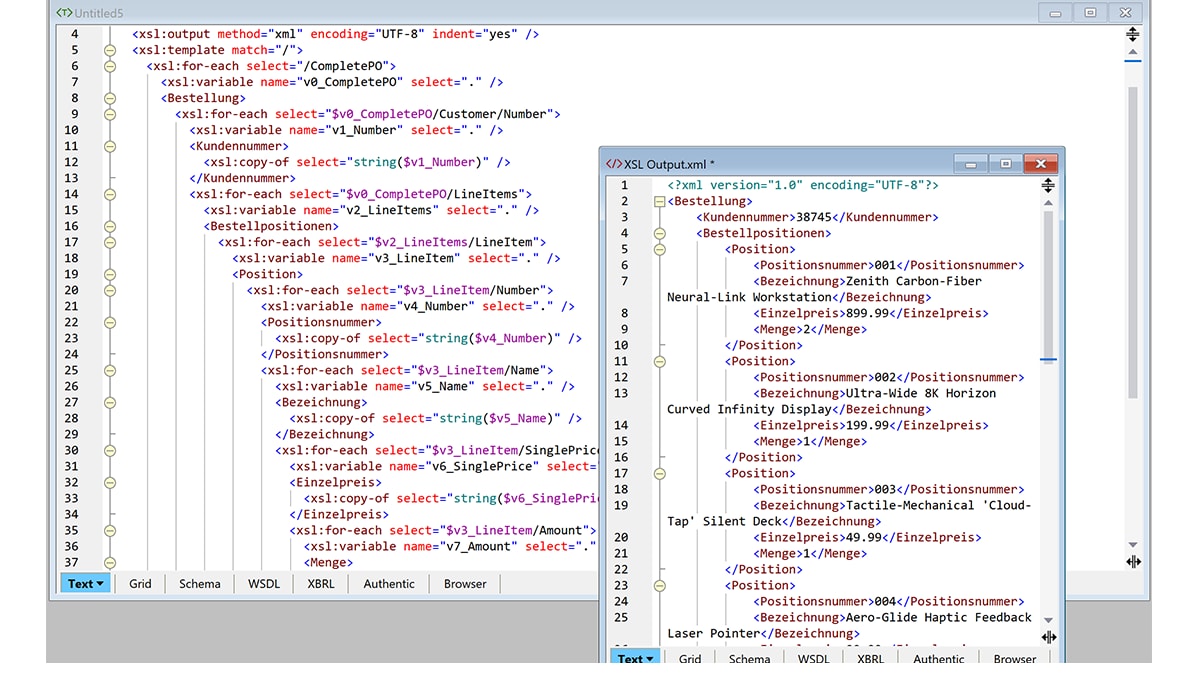The width and height of the screenshot is (1198, 673).
Task: Collapse the Position element at line 19 in Untitled5
Action: 110,275
